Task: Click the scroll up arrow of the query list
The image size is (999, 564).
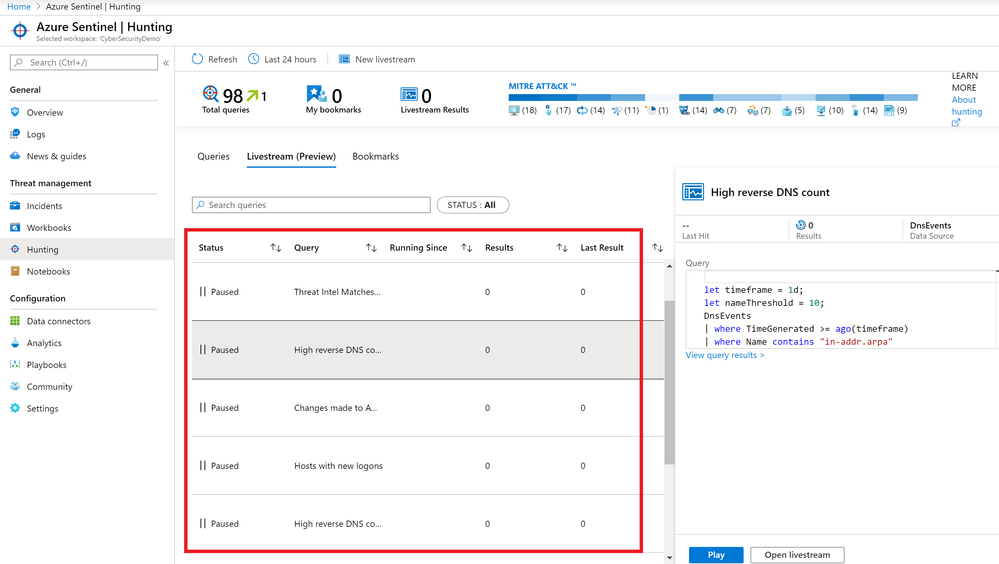Action: 669,266
